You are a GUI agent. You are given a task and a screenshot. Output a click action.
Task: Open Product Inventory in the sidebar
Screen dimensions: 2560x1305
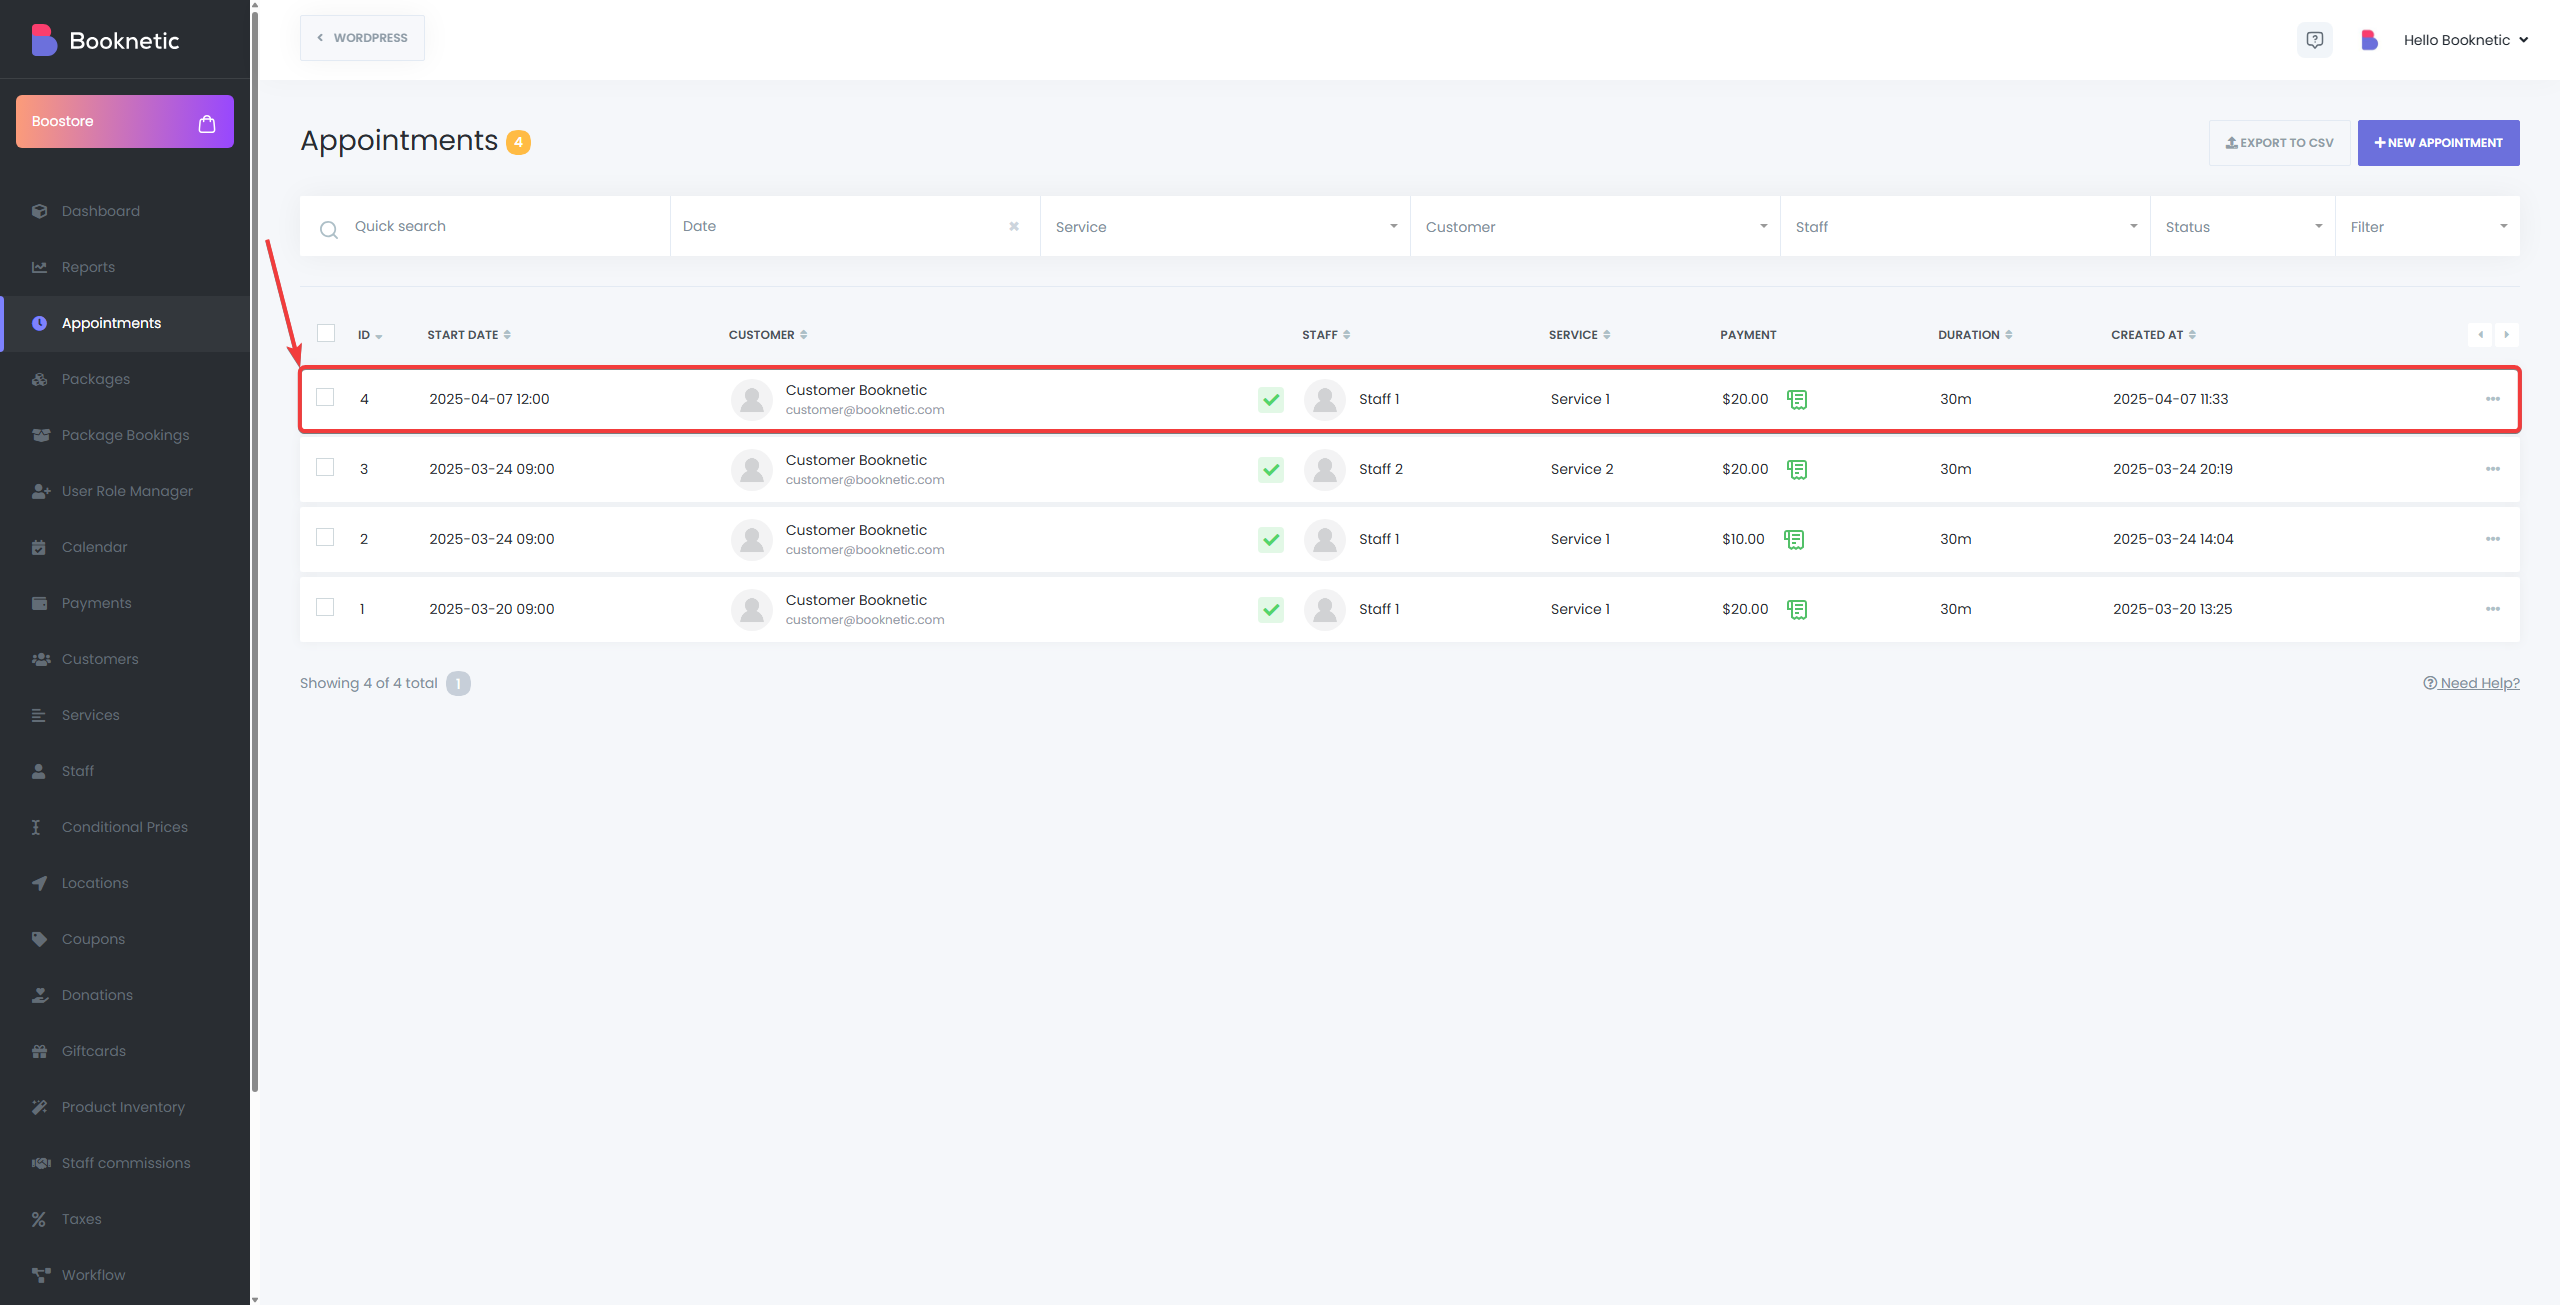pyautogui.click(x=125, y=1107)
